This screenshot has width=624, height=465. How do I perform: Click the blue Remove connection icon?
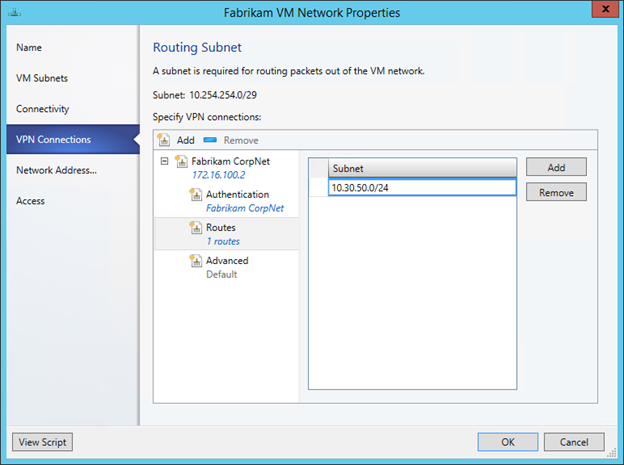tap(210, 141)
